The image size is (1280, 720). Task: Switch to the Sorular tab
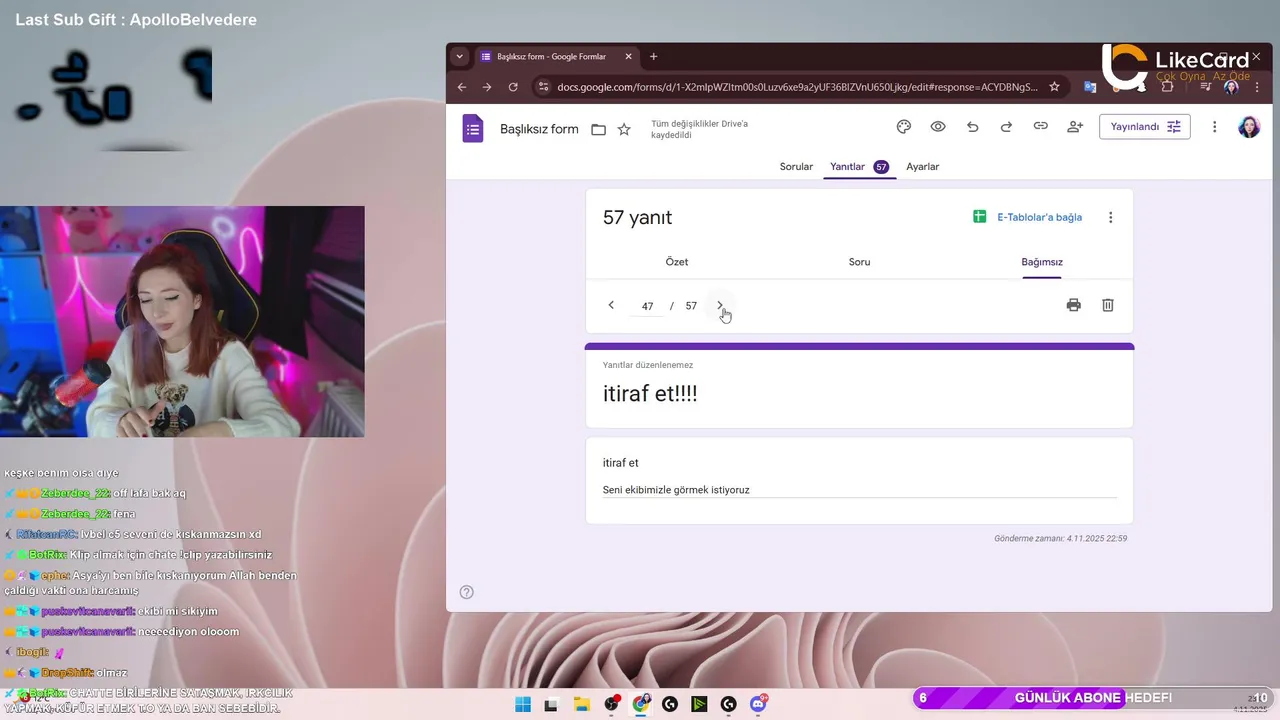(796, 167)
